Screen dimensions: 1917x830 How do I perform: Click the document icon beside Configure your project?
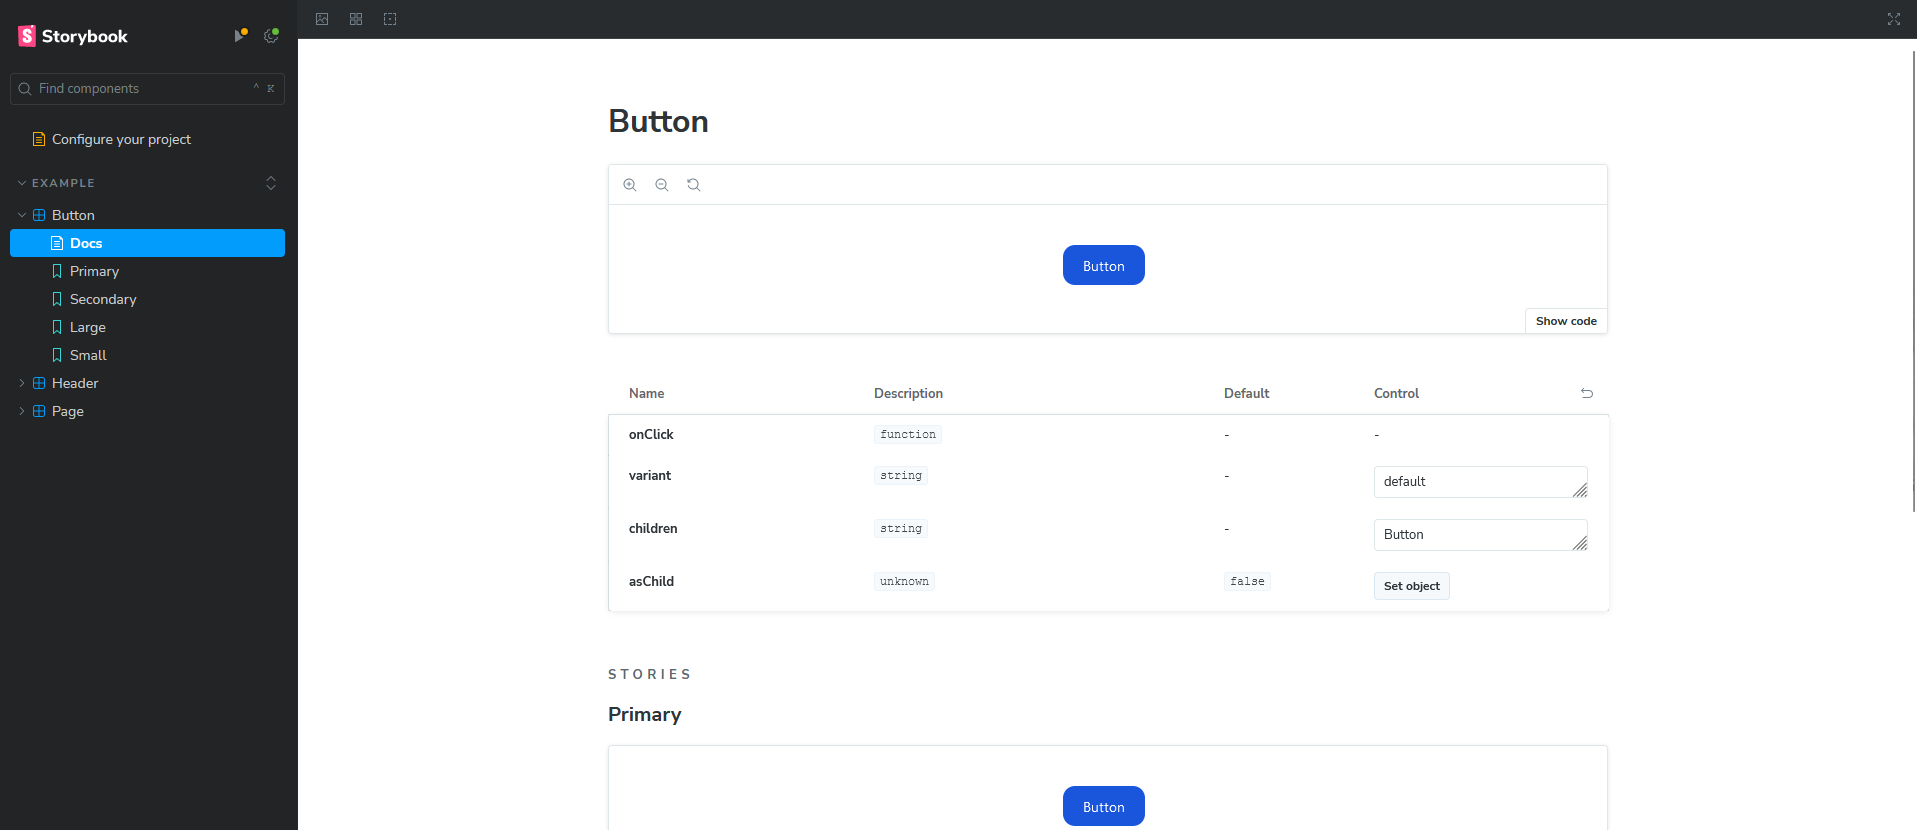pyautogui.click(x=39, y=139)
